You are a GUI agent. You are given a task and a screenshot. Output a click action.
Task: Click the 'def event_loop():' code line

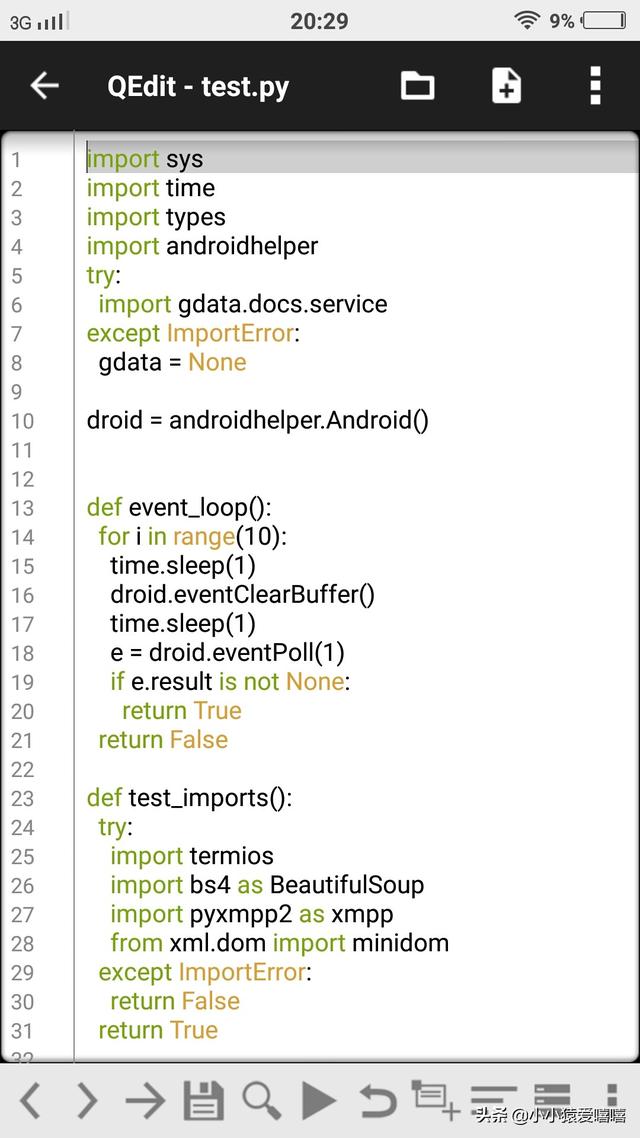[179, 507]
